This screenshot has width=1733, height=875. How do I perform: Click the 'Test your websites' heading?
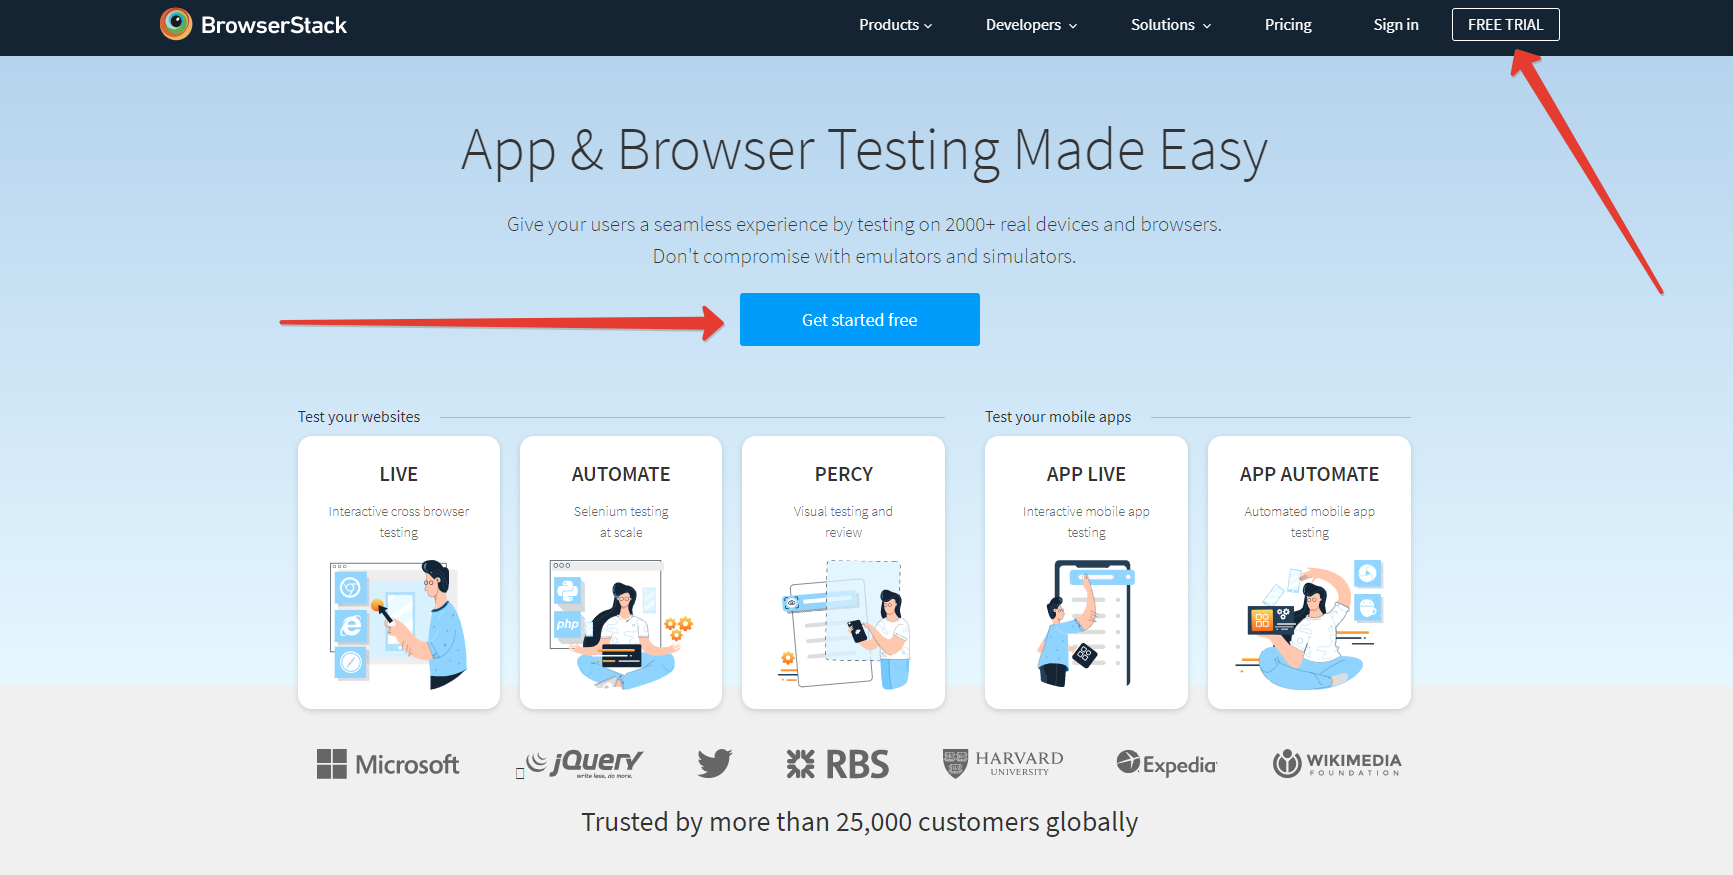click(359, 417)
